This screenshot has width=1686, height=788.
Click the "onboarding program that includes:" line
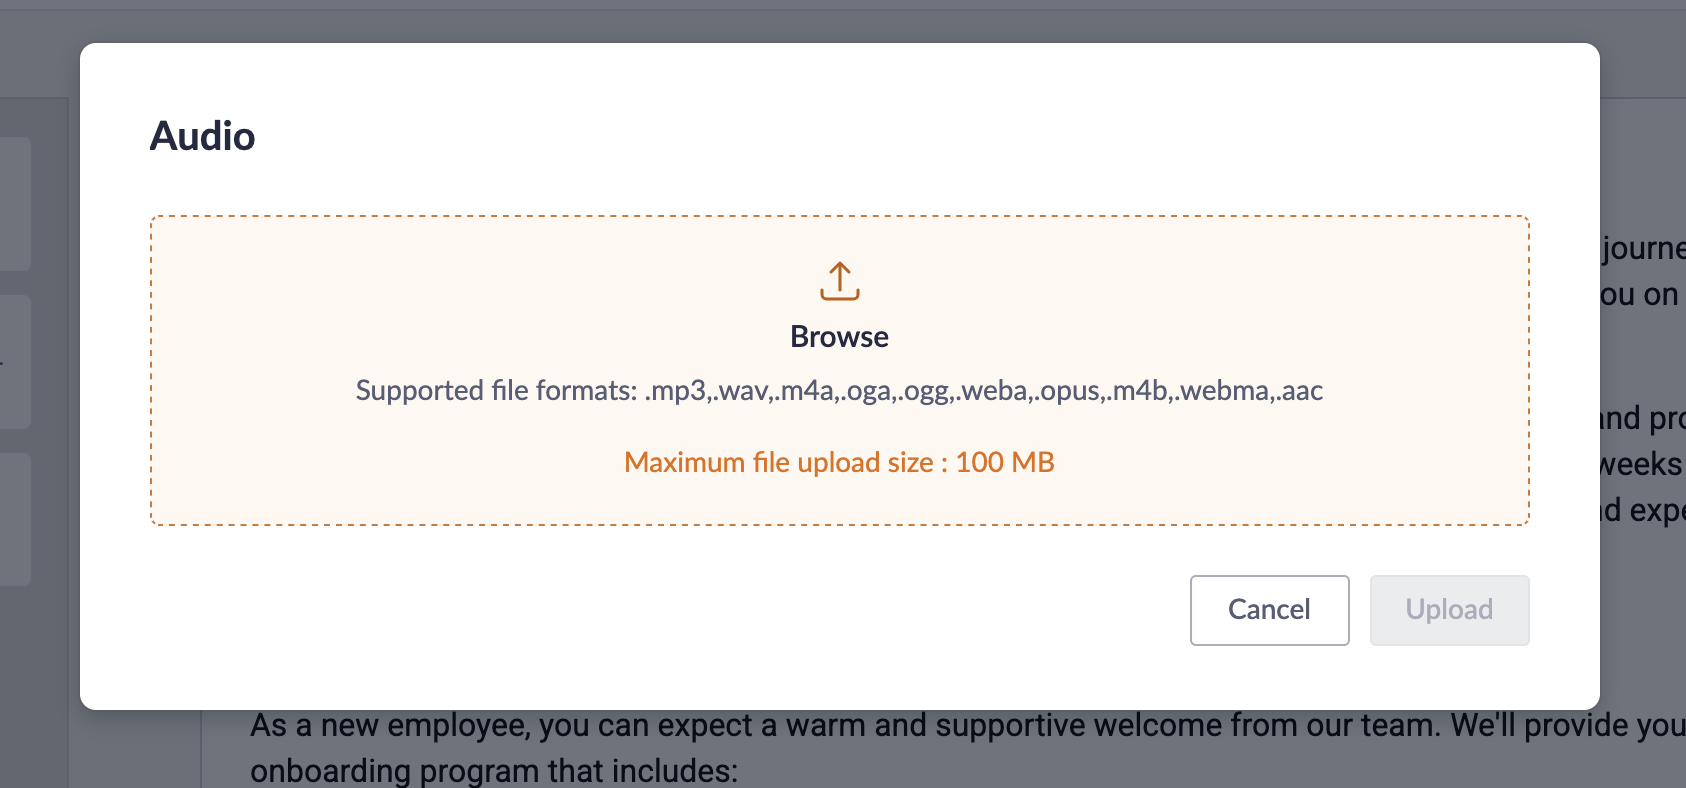(x=494, y=771)
